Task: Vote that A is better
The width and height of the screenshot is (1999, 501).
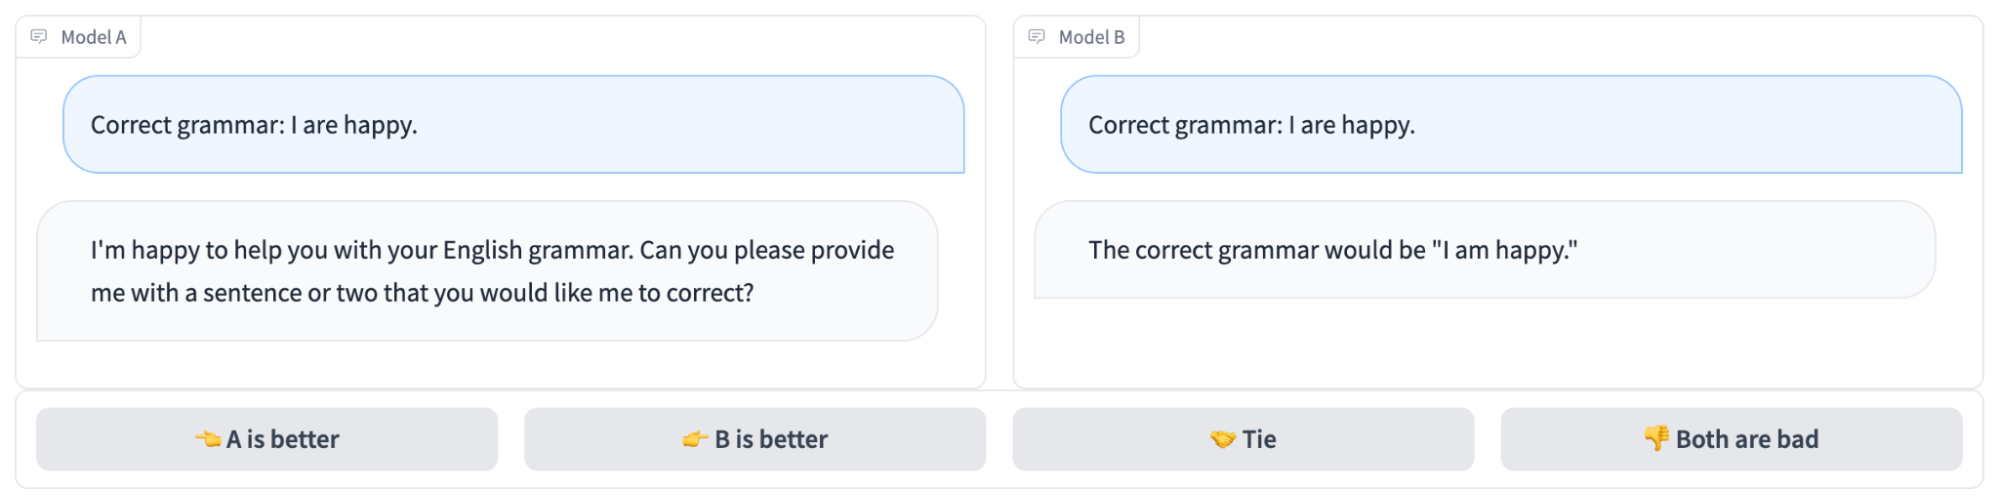Action: click(x=267, y=439)
